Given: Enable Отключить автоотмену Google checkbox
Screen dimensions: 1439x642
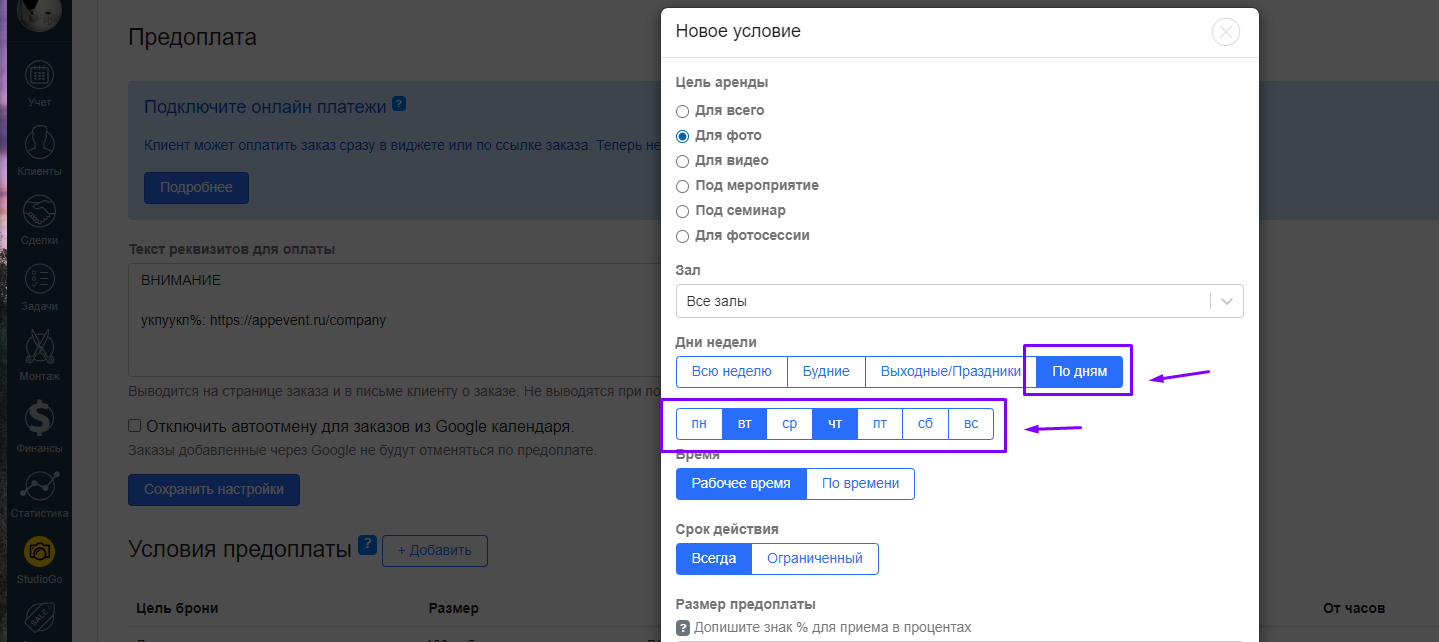Looking at the screenshot, I should pyautogui.click(x=135, y=426).
